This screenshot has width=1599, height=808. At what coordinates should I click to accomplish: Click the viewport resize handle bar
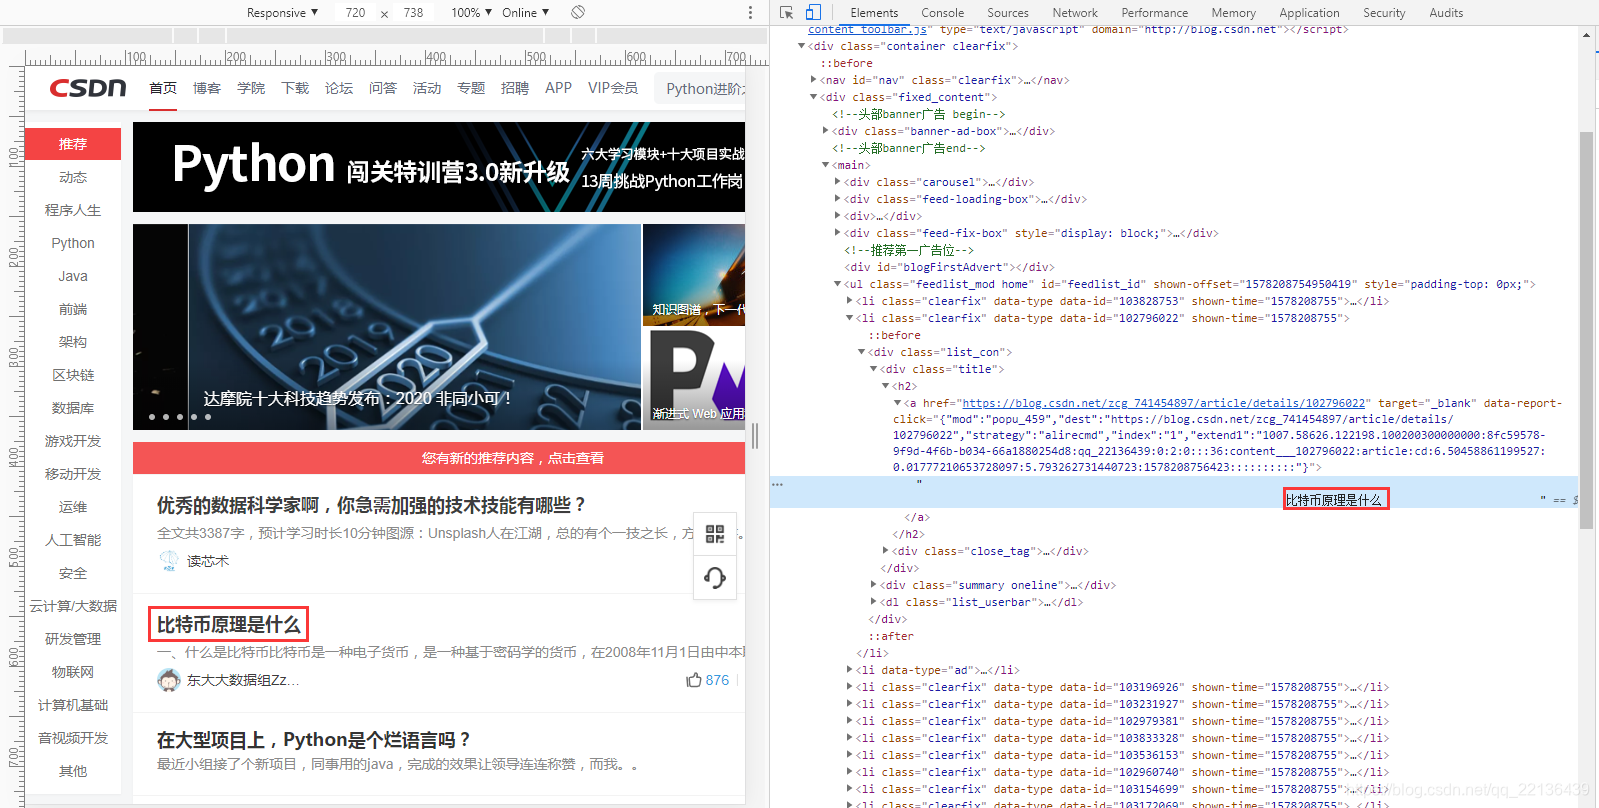[x=755, y=435]
